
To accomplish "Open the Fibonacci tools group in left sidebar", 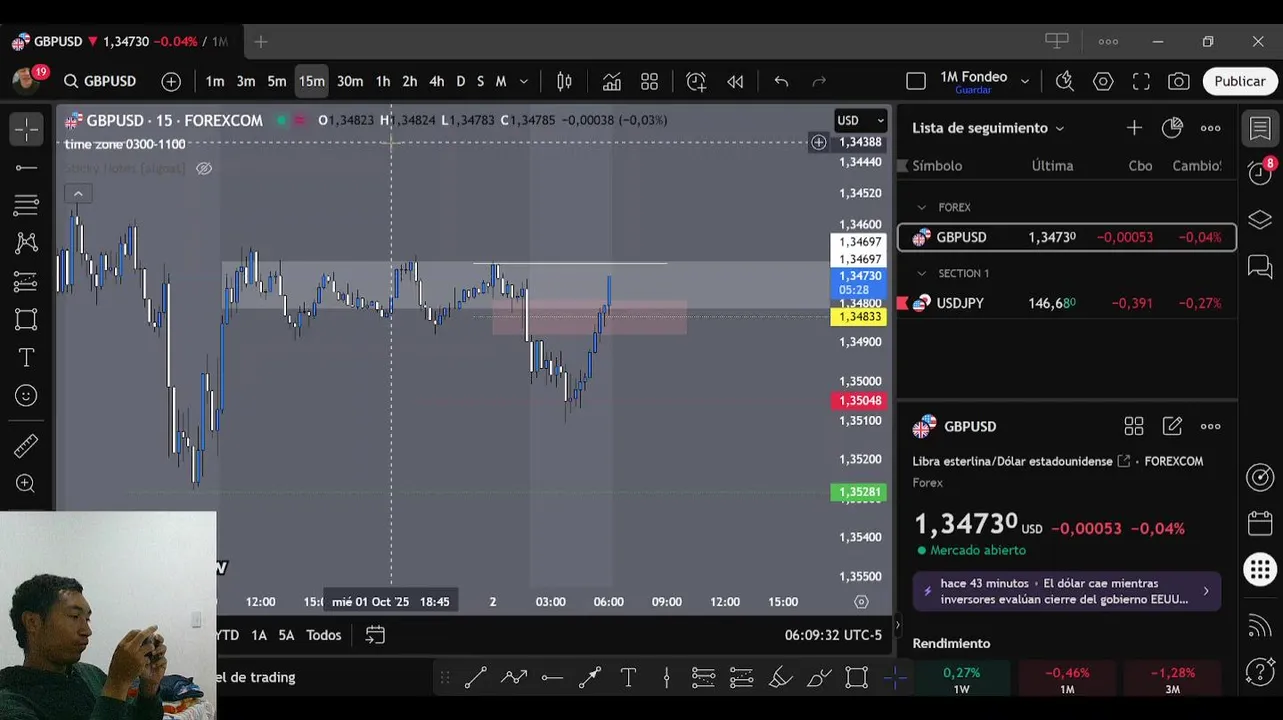I will [27, 205].
